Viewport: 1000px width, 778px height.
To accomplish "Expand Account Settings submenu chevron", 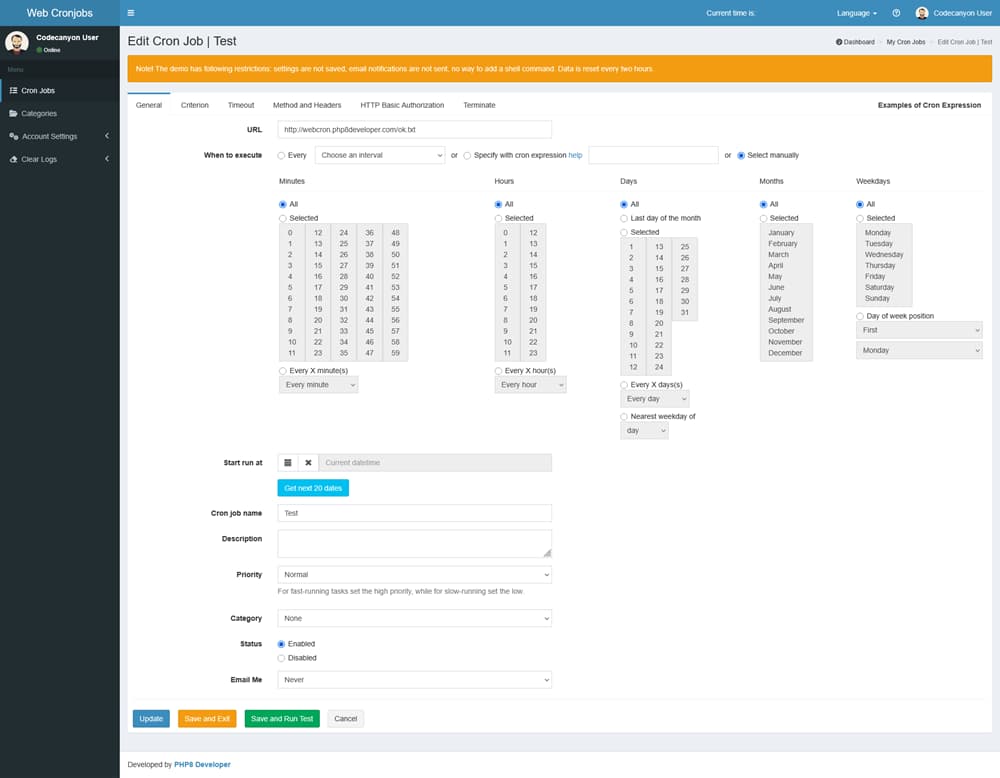I will [107, 136].
